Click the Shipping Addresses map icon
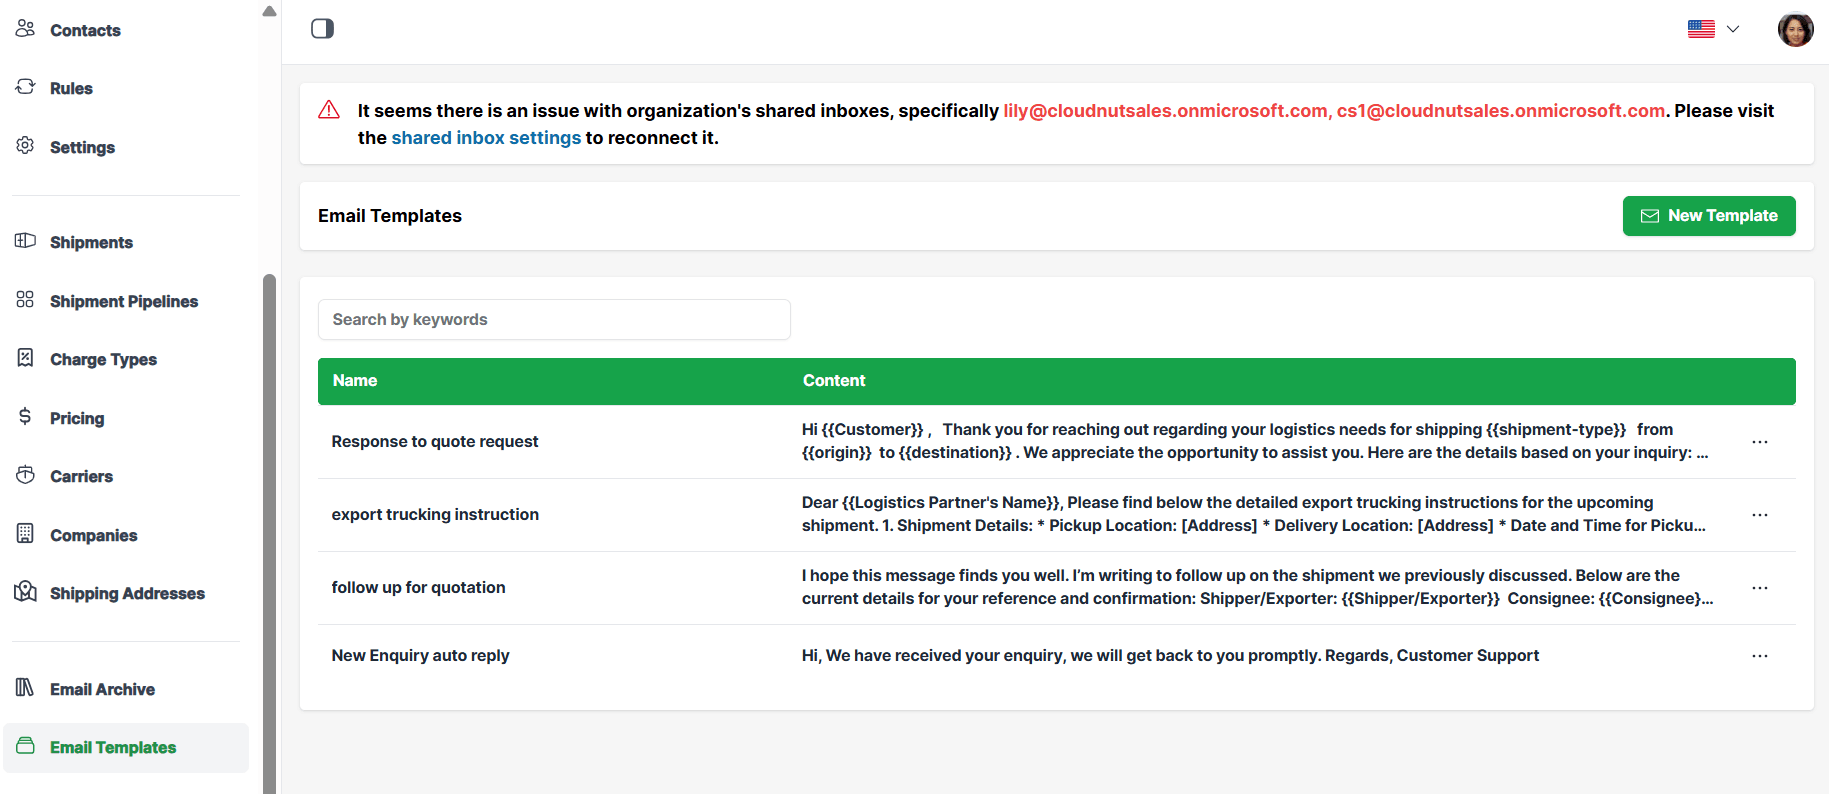 (25, 592)
